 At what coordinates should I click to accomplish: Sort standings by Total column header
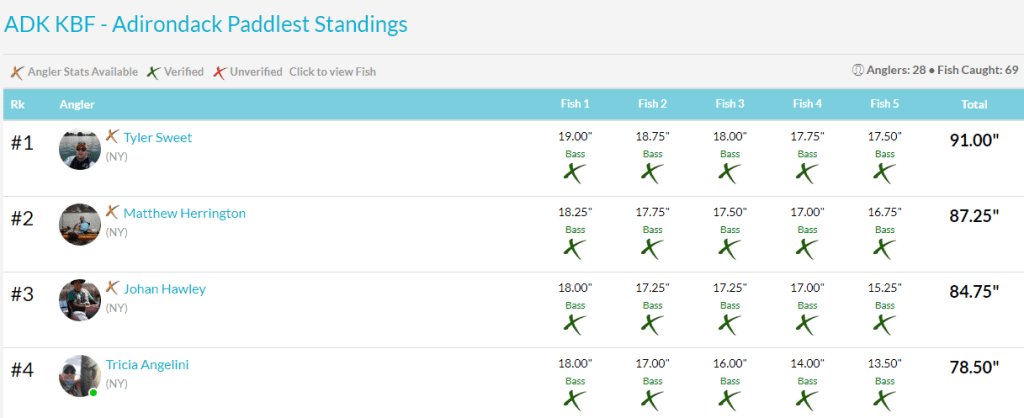click(x=973, y=104)
